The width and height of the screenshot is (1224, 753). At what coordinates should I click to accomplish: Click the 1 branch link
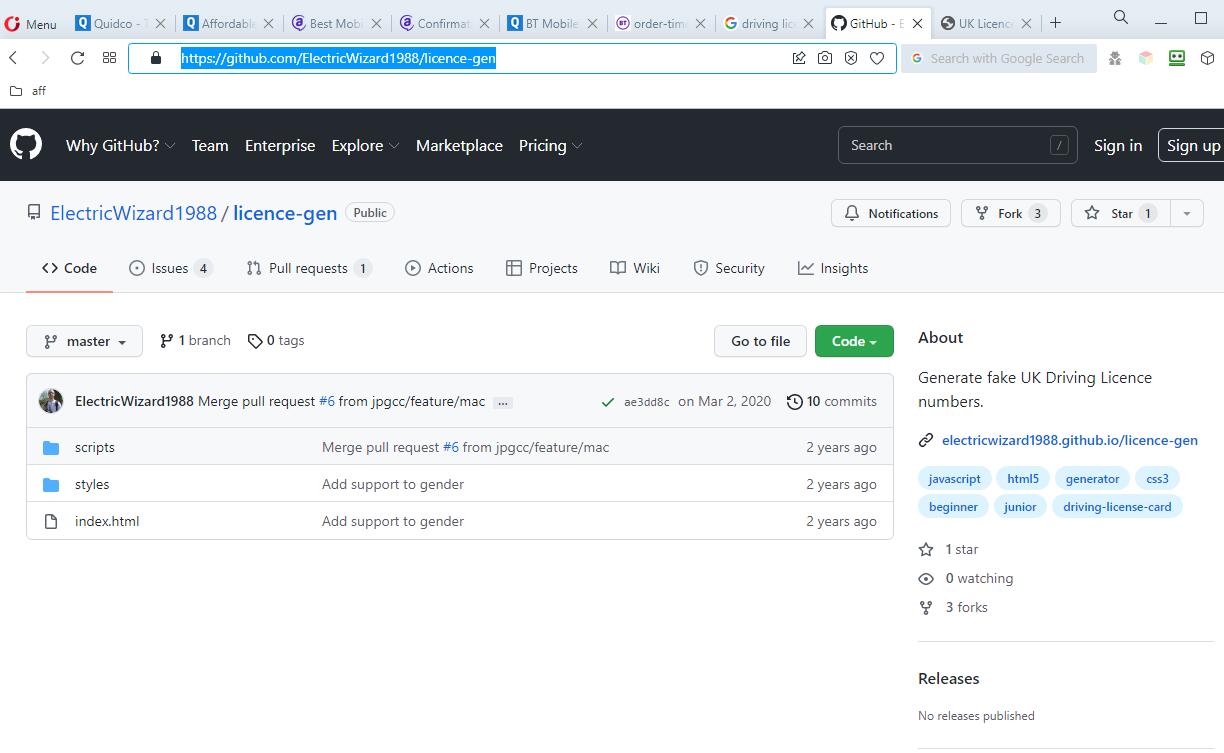(x=195, y=340)
